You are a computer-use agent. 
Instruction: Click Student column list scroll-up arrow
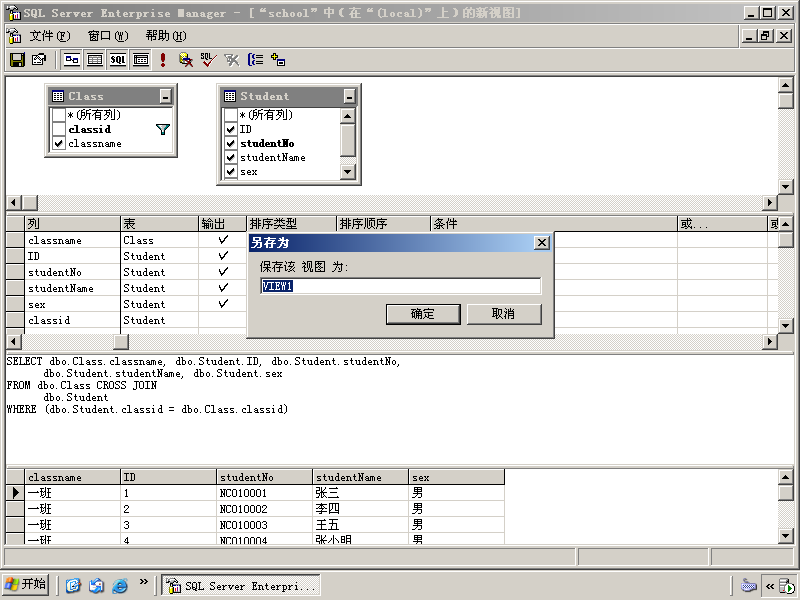pos(347,116)
